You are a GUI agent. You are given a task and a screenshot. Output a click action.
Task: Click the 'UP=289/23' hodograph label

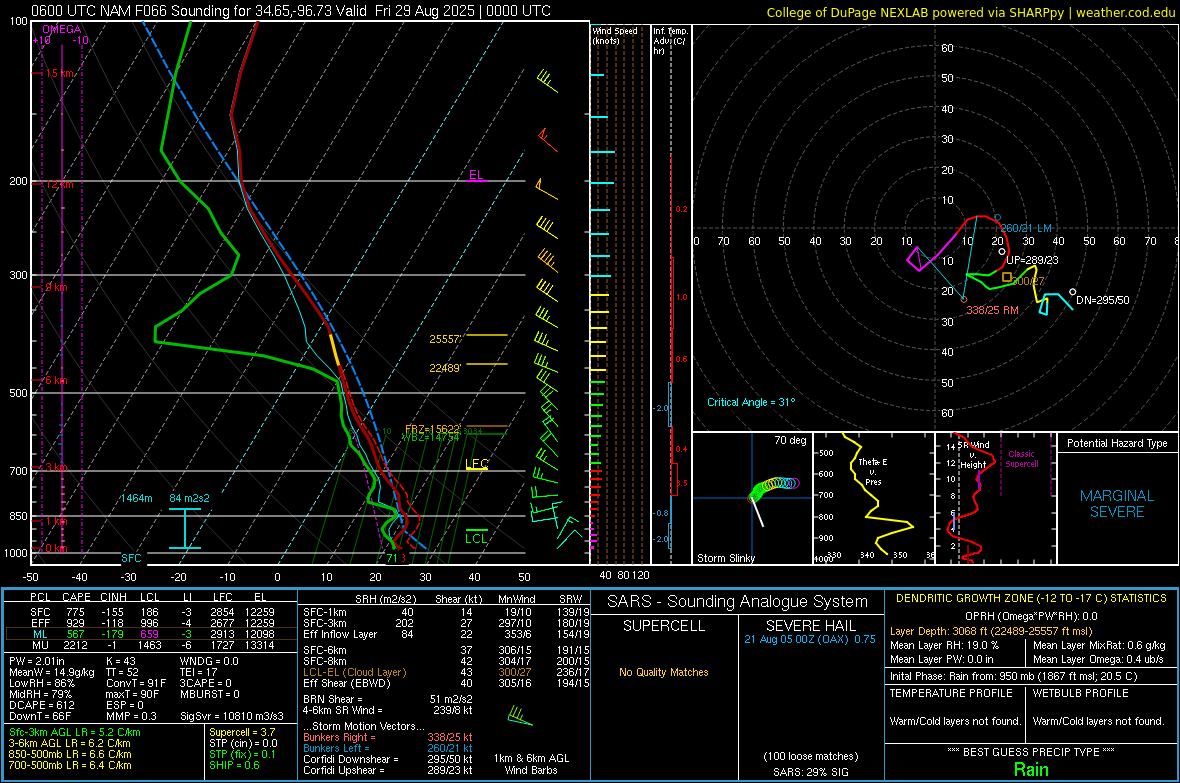tap(1032, 260)
